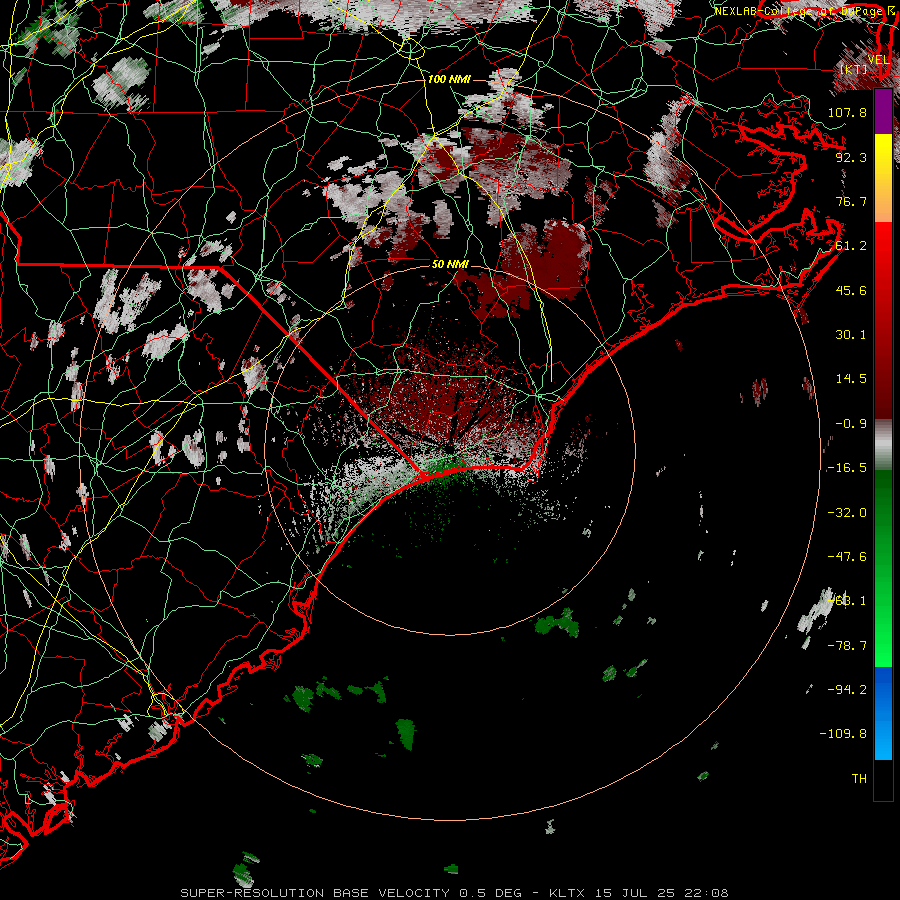Click the 30.1 velocity scale value
The width and height of the screenshot is (900, 900).
click(x=851, y=335)
